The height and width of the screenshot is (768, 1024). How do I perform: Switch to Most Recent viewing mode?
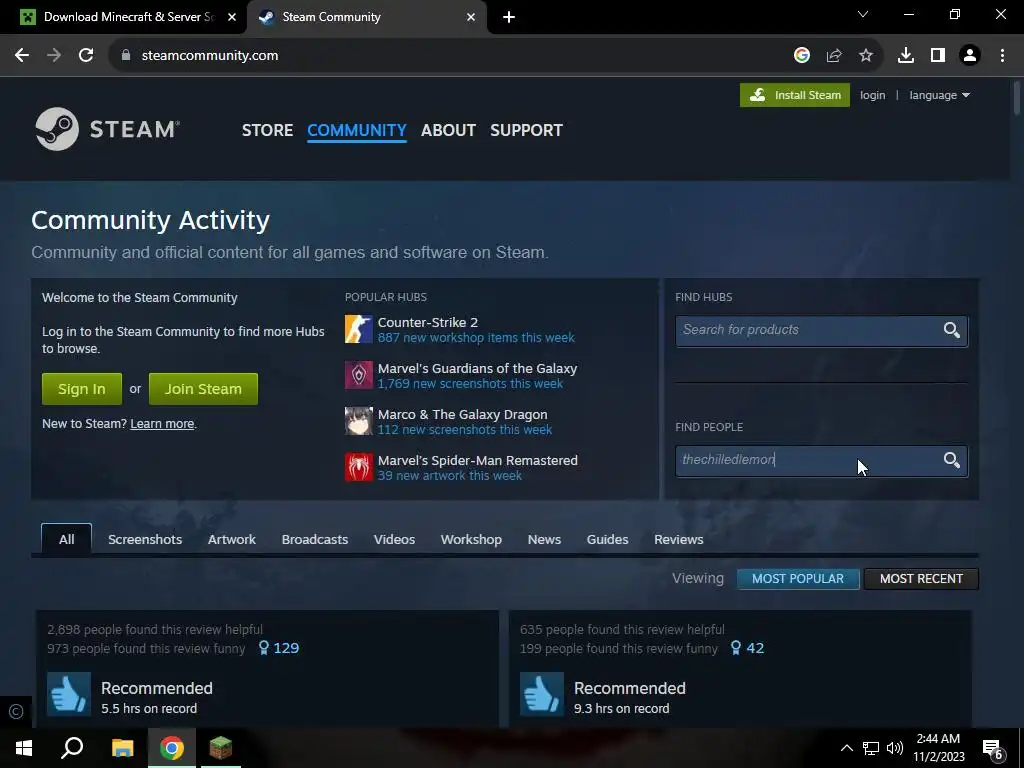pos(921,579)
